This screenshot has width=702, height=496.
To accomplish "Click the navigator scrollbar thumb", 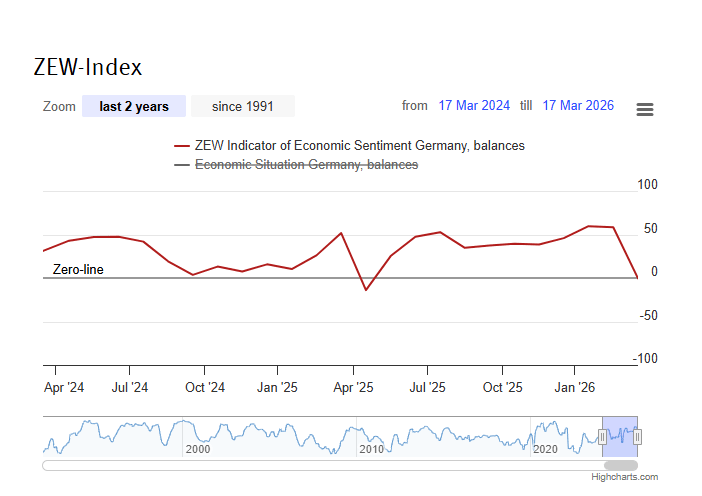I will (x=621, y=465).
